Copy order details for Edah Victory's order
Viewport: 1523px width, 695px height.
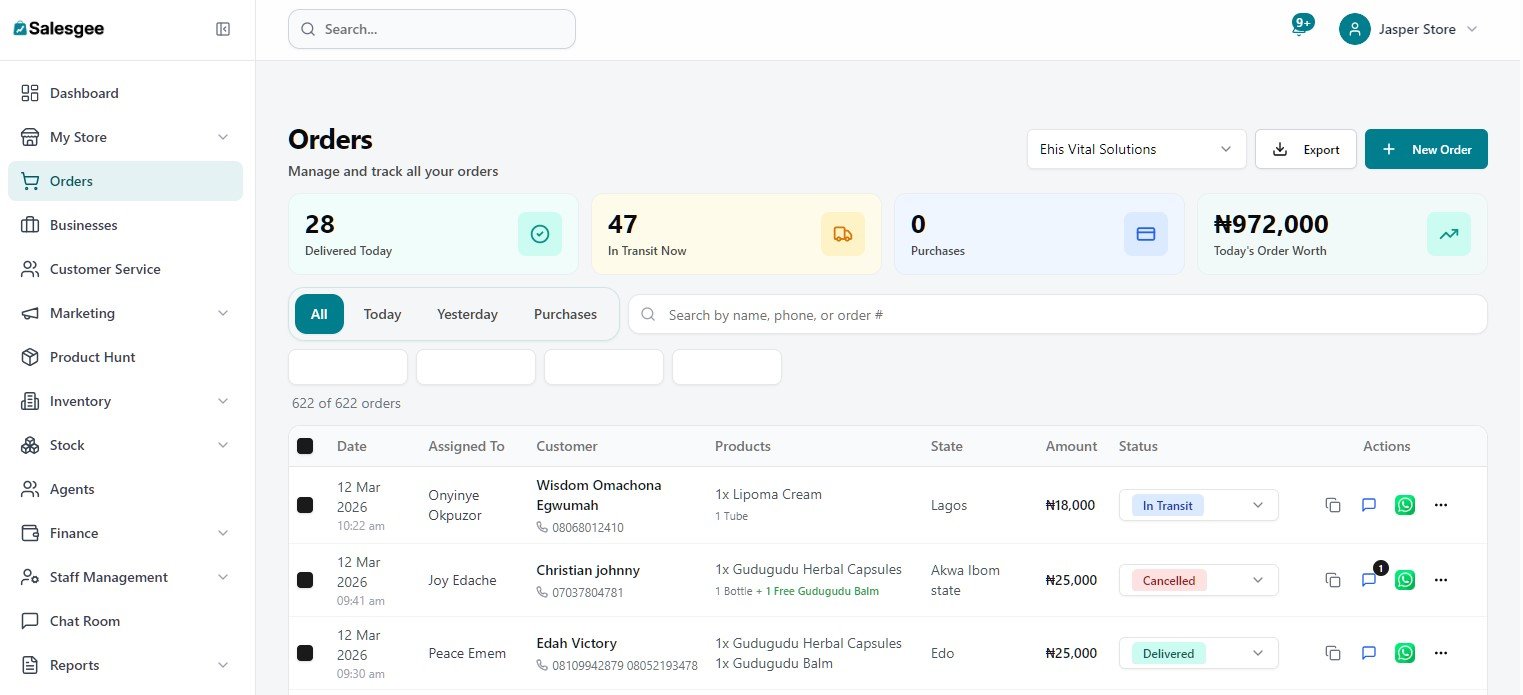1332,653
